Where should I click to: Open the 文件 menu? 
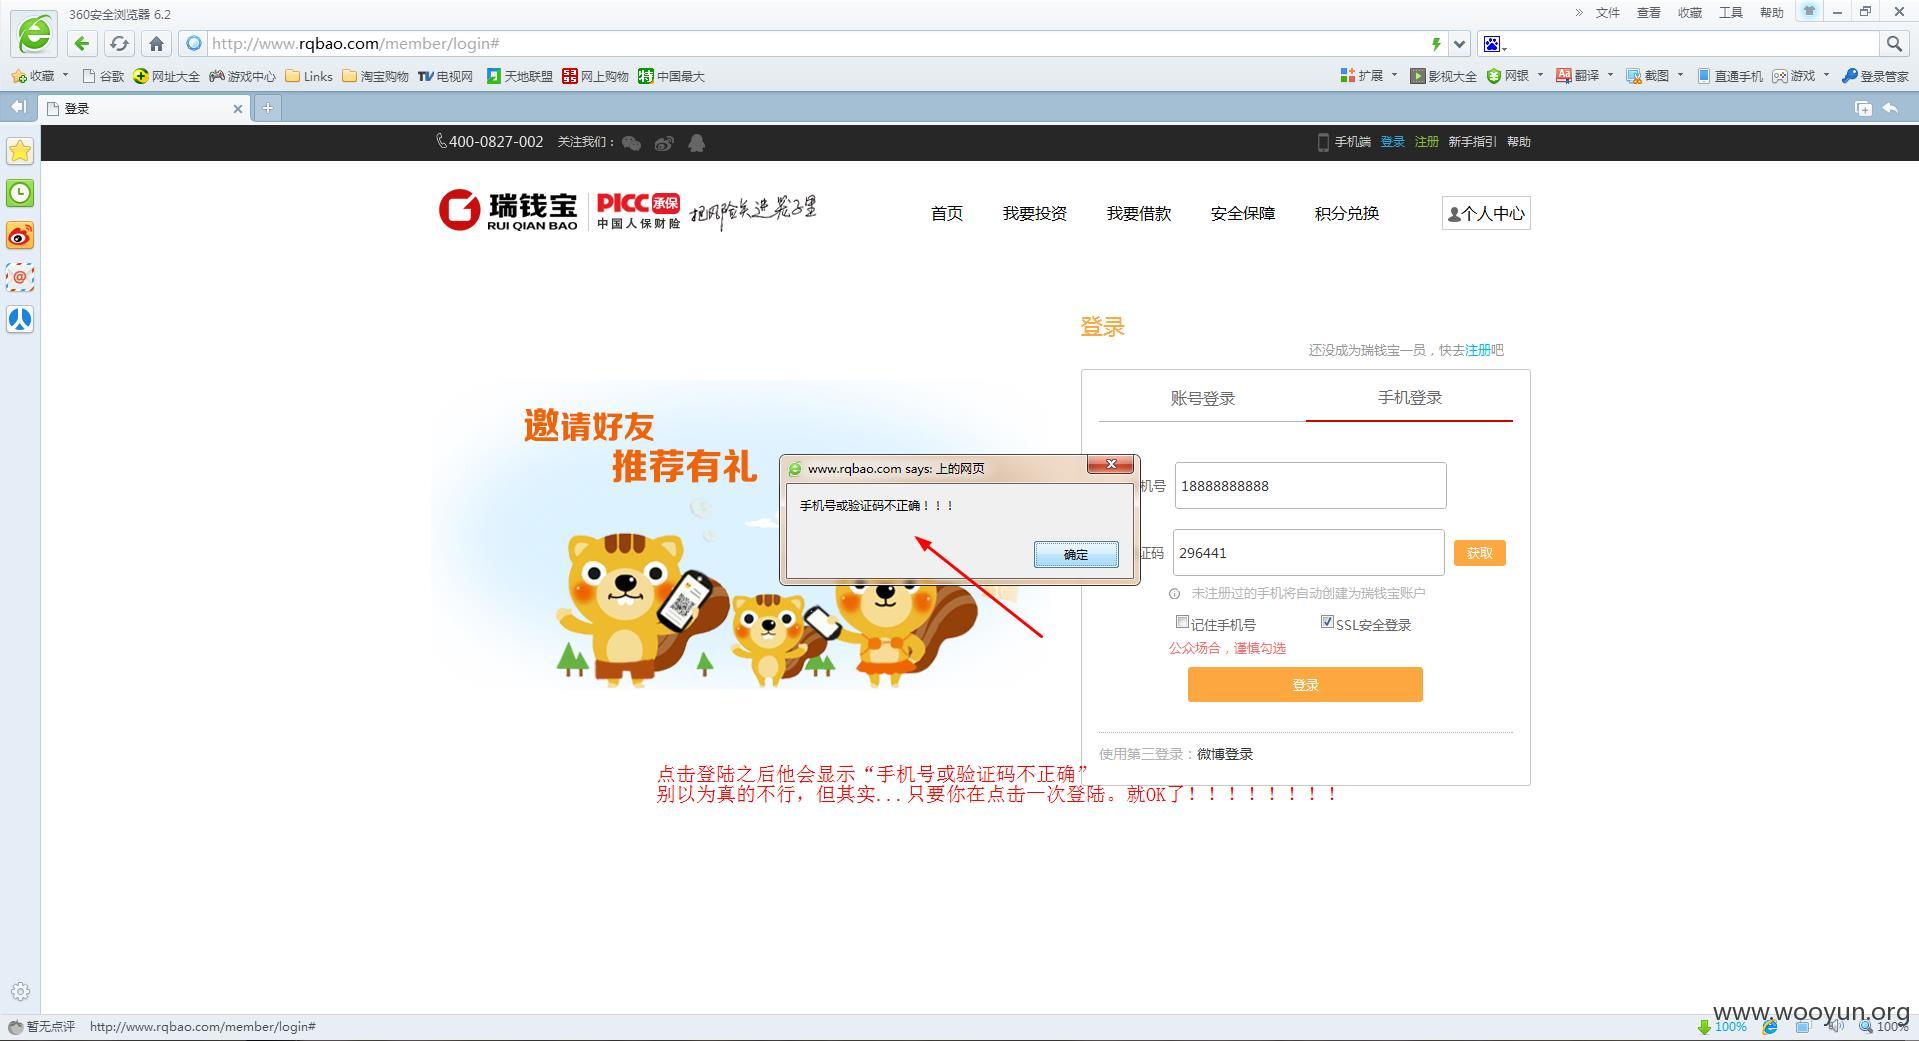click(x=1607, y=13)
